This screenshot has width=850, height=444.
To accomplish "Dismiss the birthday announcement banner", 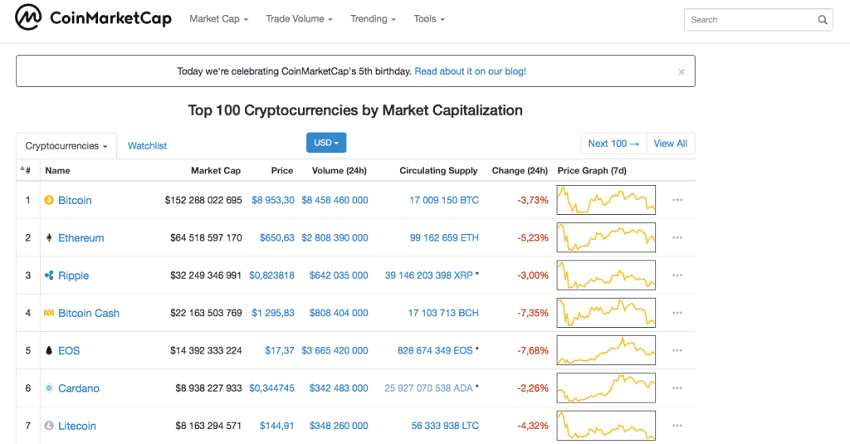I will coord(682,72).
